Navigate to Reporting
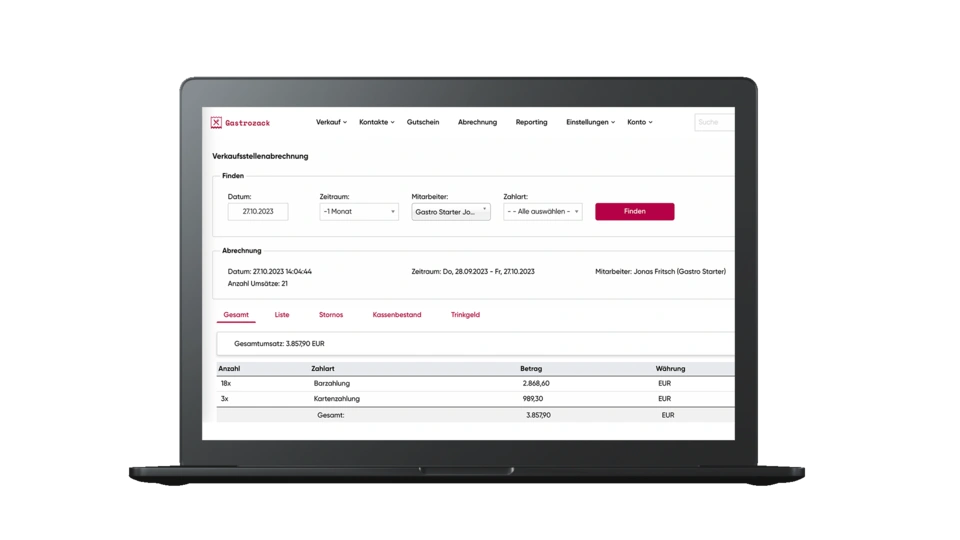This screenshot has height=540, width=960. (531, 122)
